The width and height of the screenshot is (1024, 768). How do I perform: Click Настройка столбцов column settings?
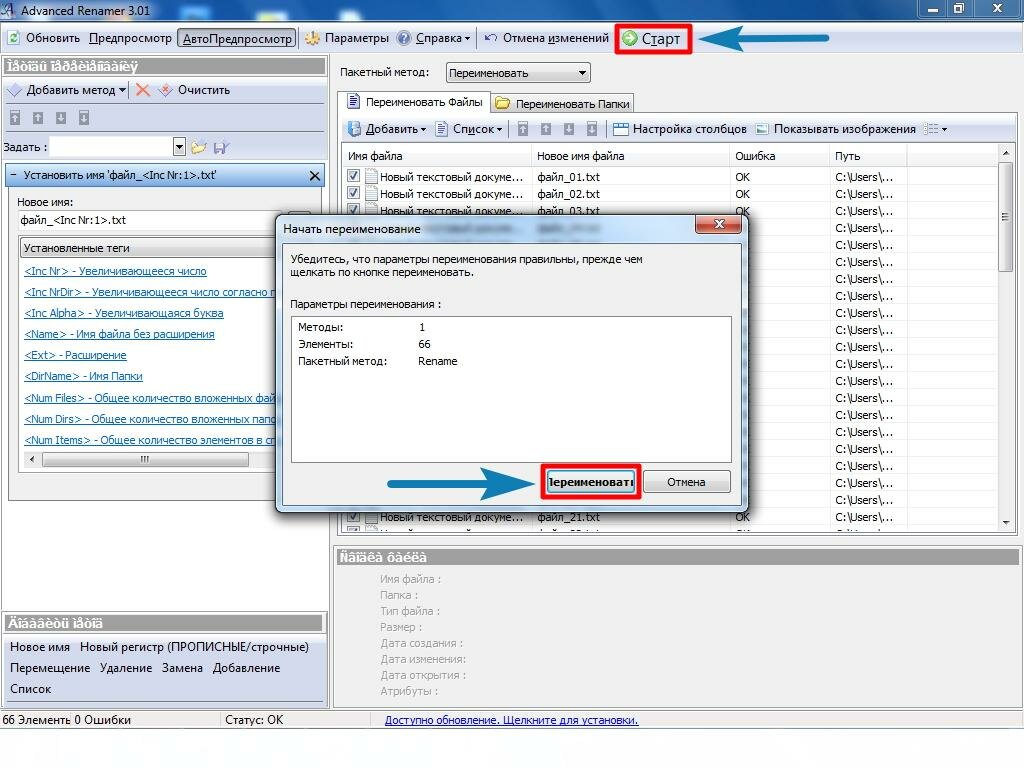(x=679, y=129)
